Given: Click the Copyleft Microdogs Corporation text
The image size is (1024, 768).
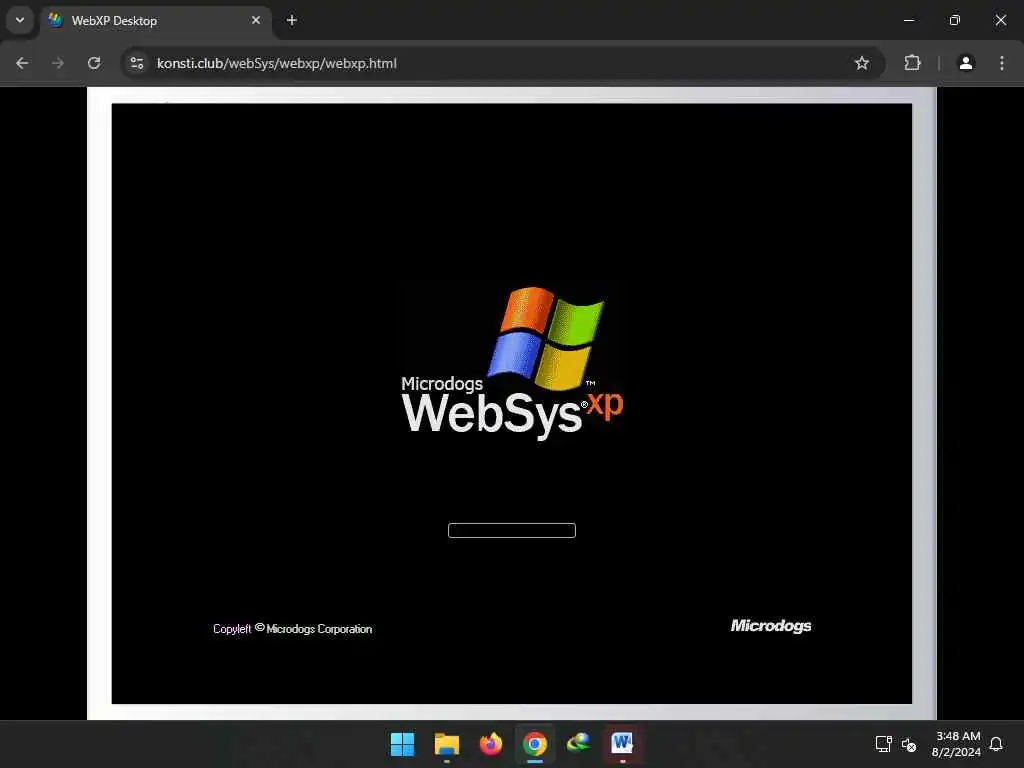Looking at the screenshot, I should [293, 629].
